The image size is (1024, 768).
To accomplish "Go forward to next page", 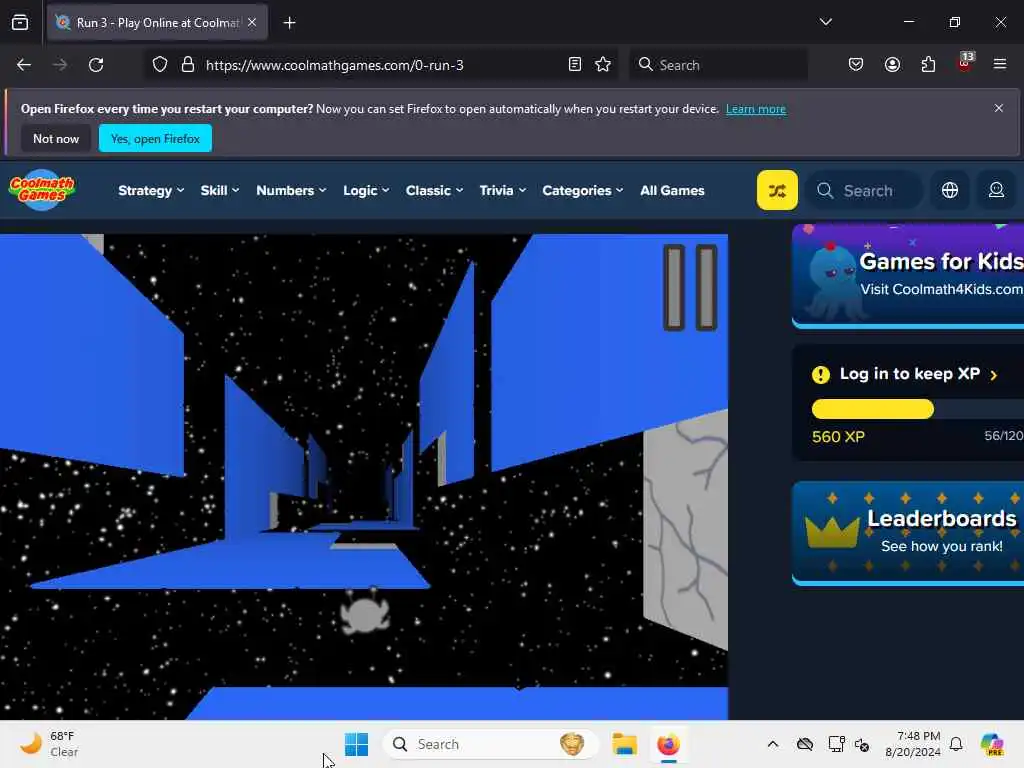I will 59,65.
